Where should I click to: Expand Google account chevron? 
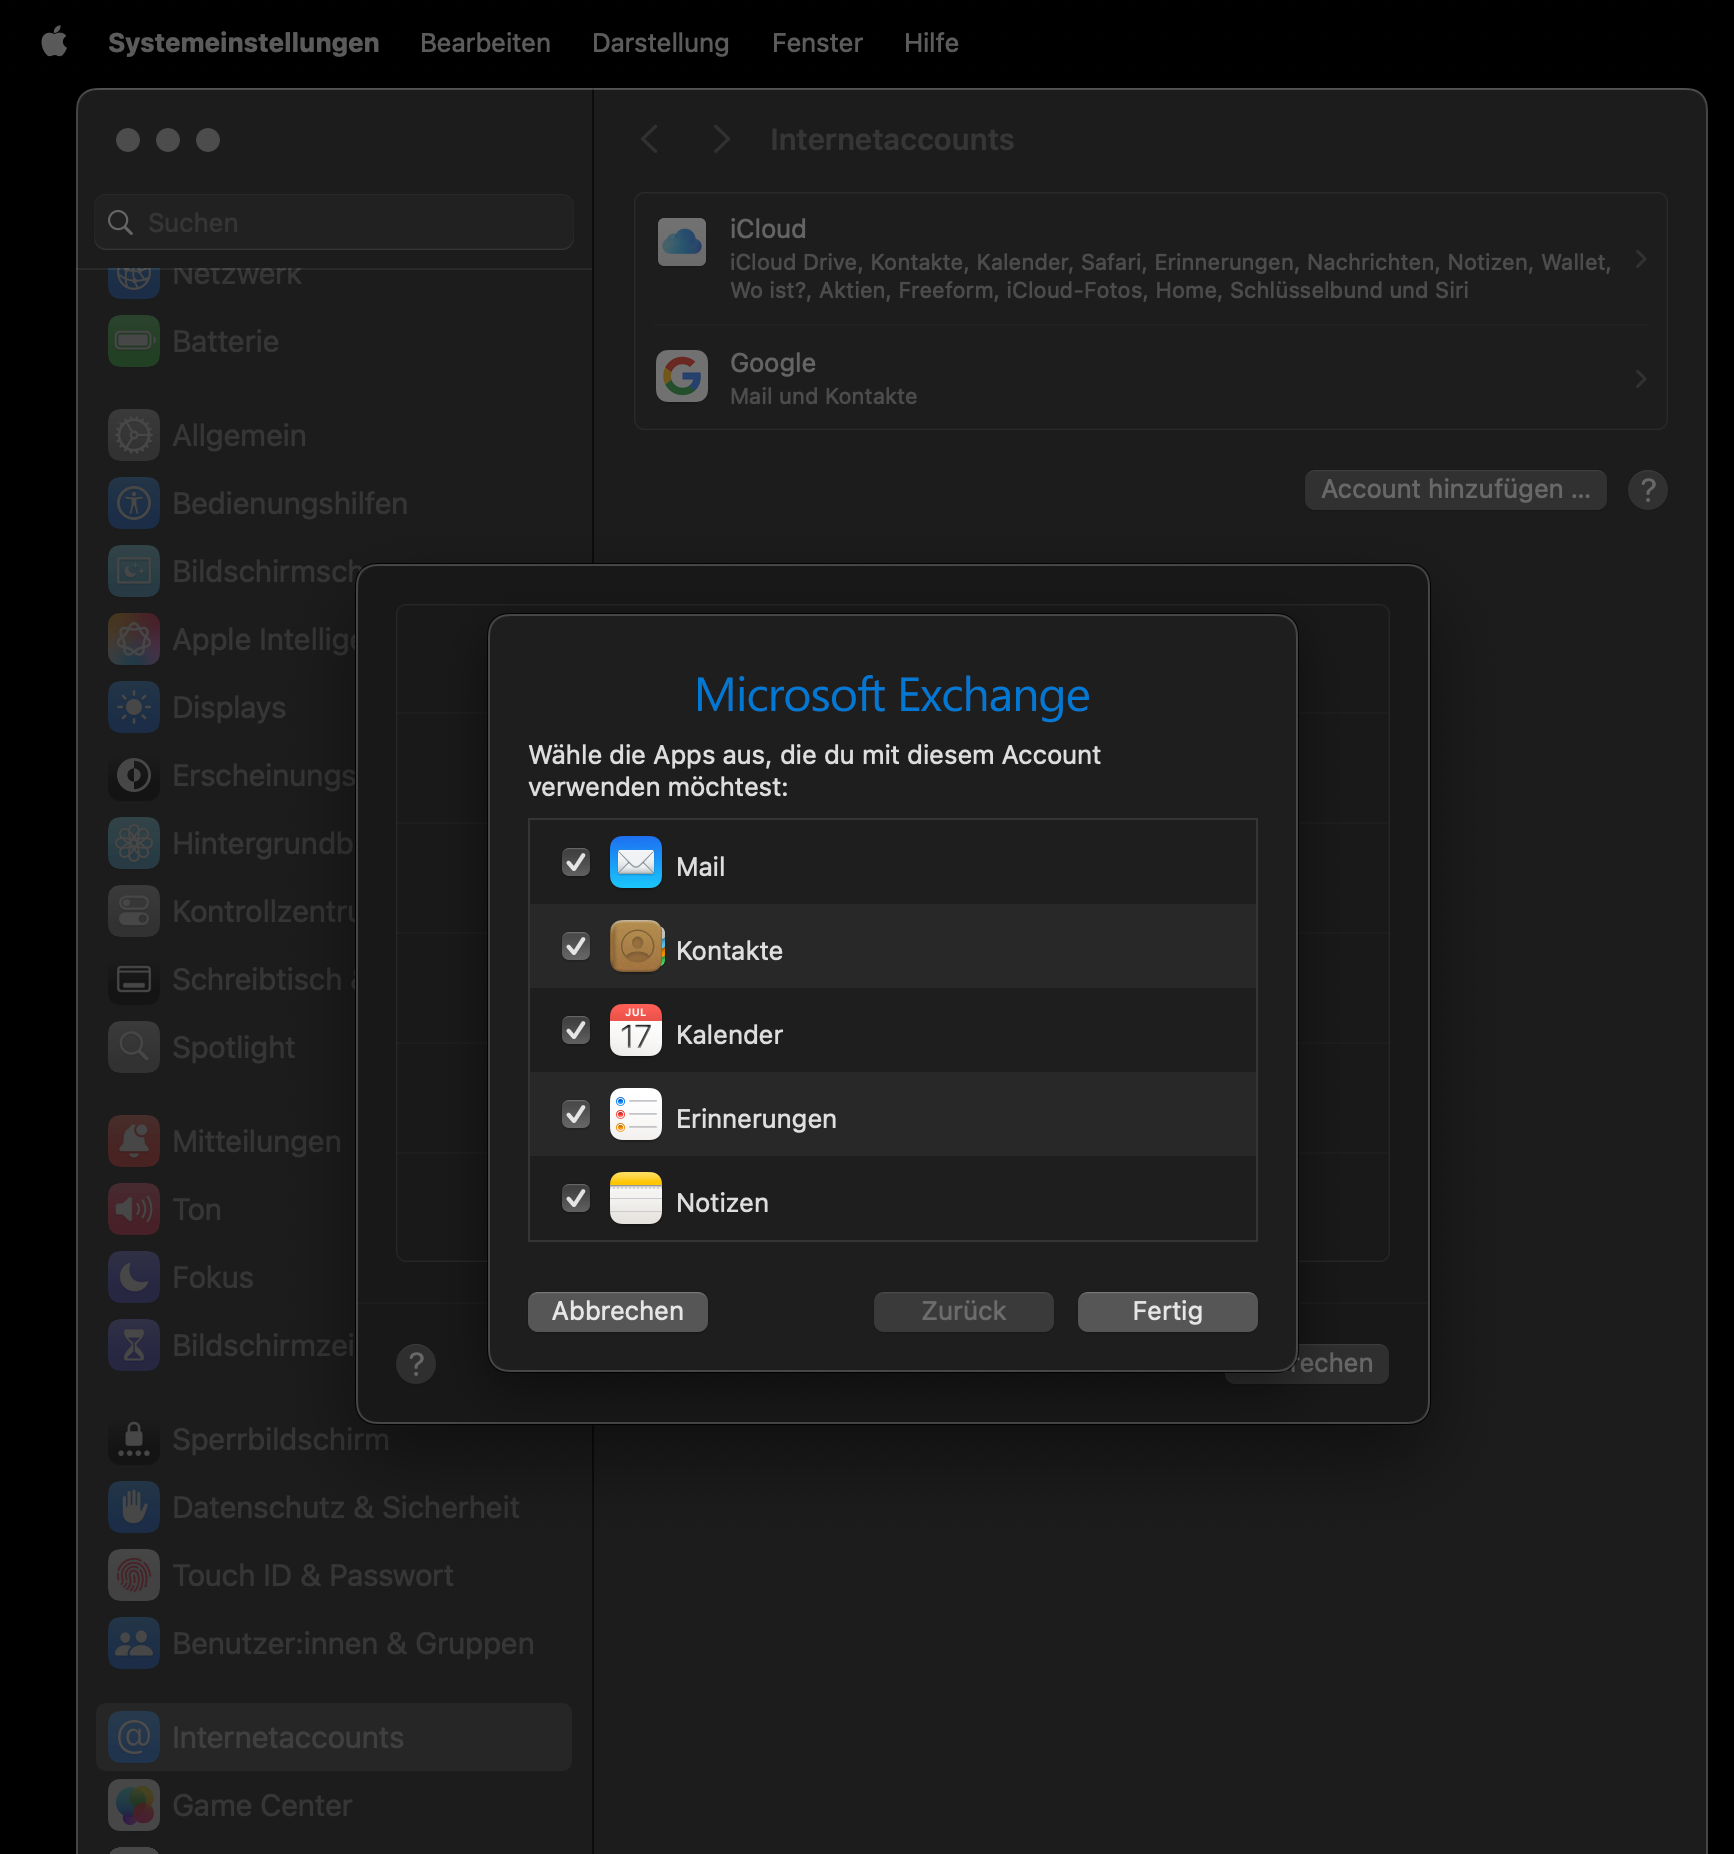[x=1640, y=379]
